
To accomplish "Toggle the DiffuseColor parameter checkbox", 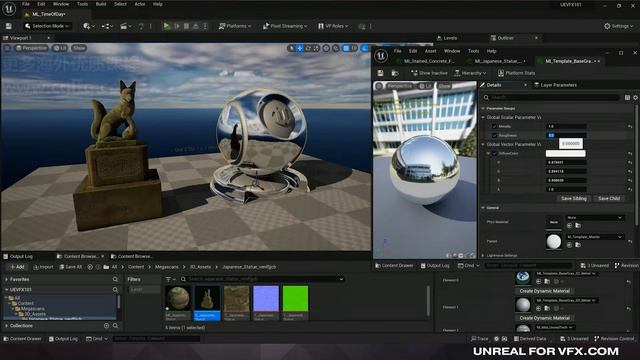I will click(494, 153).
